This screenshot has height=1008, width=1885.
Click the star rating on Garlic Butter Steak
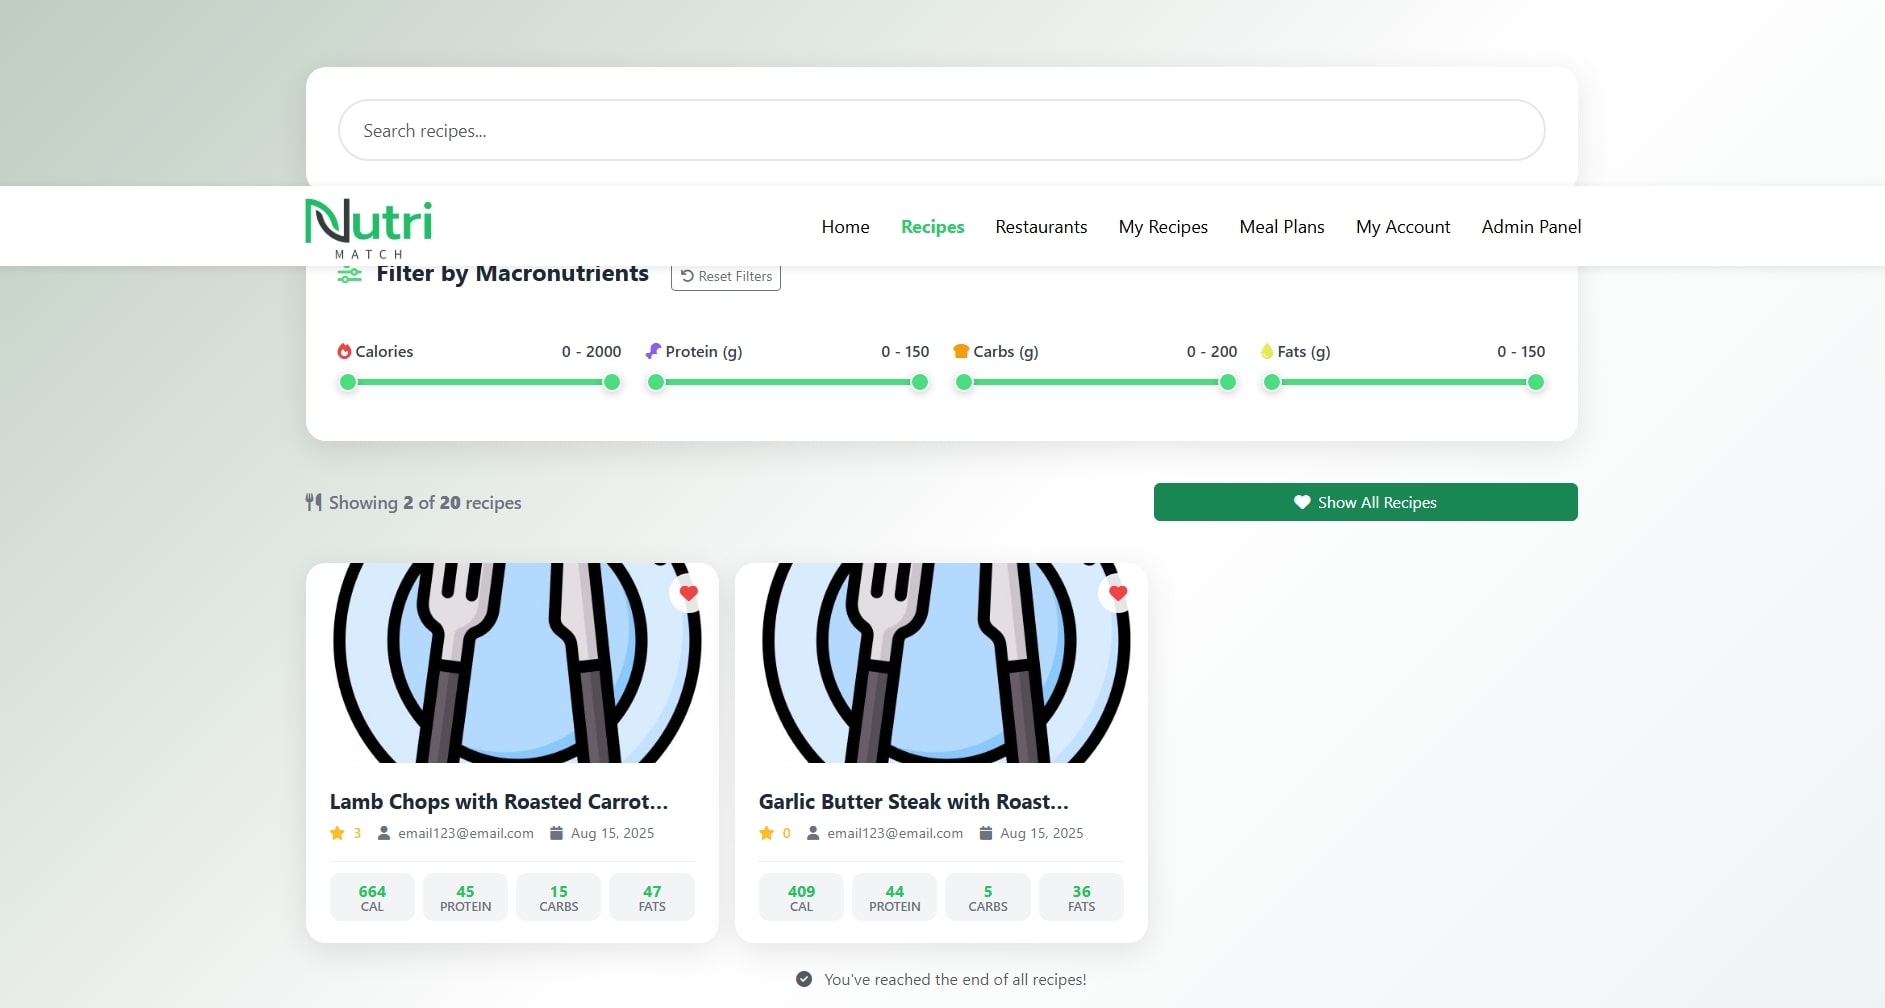767,833
